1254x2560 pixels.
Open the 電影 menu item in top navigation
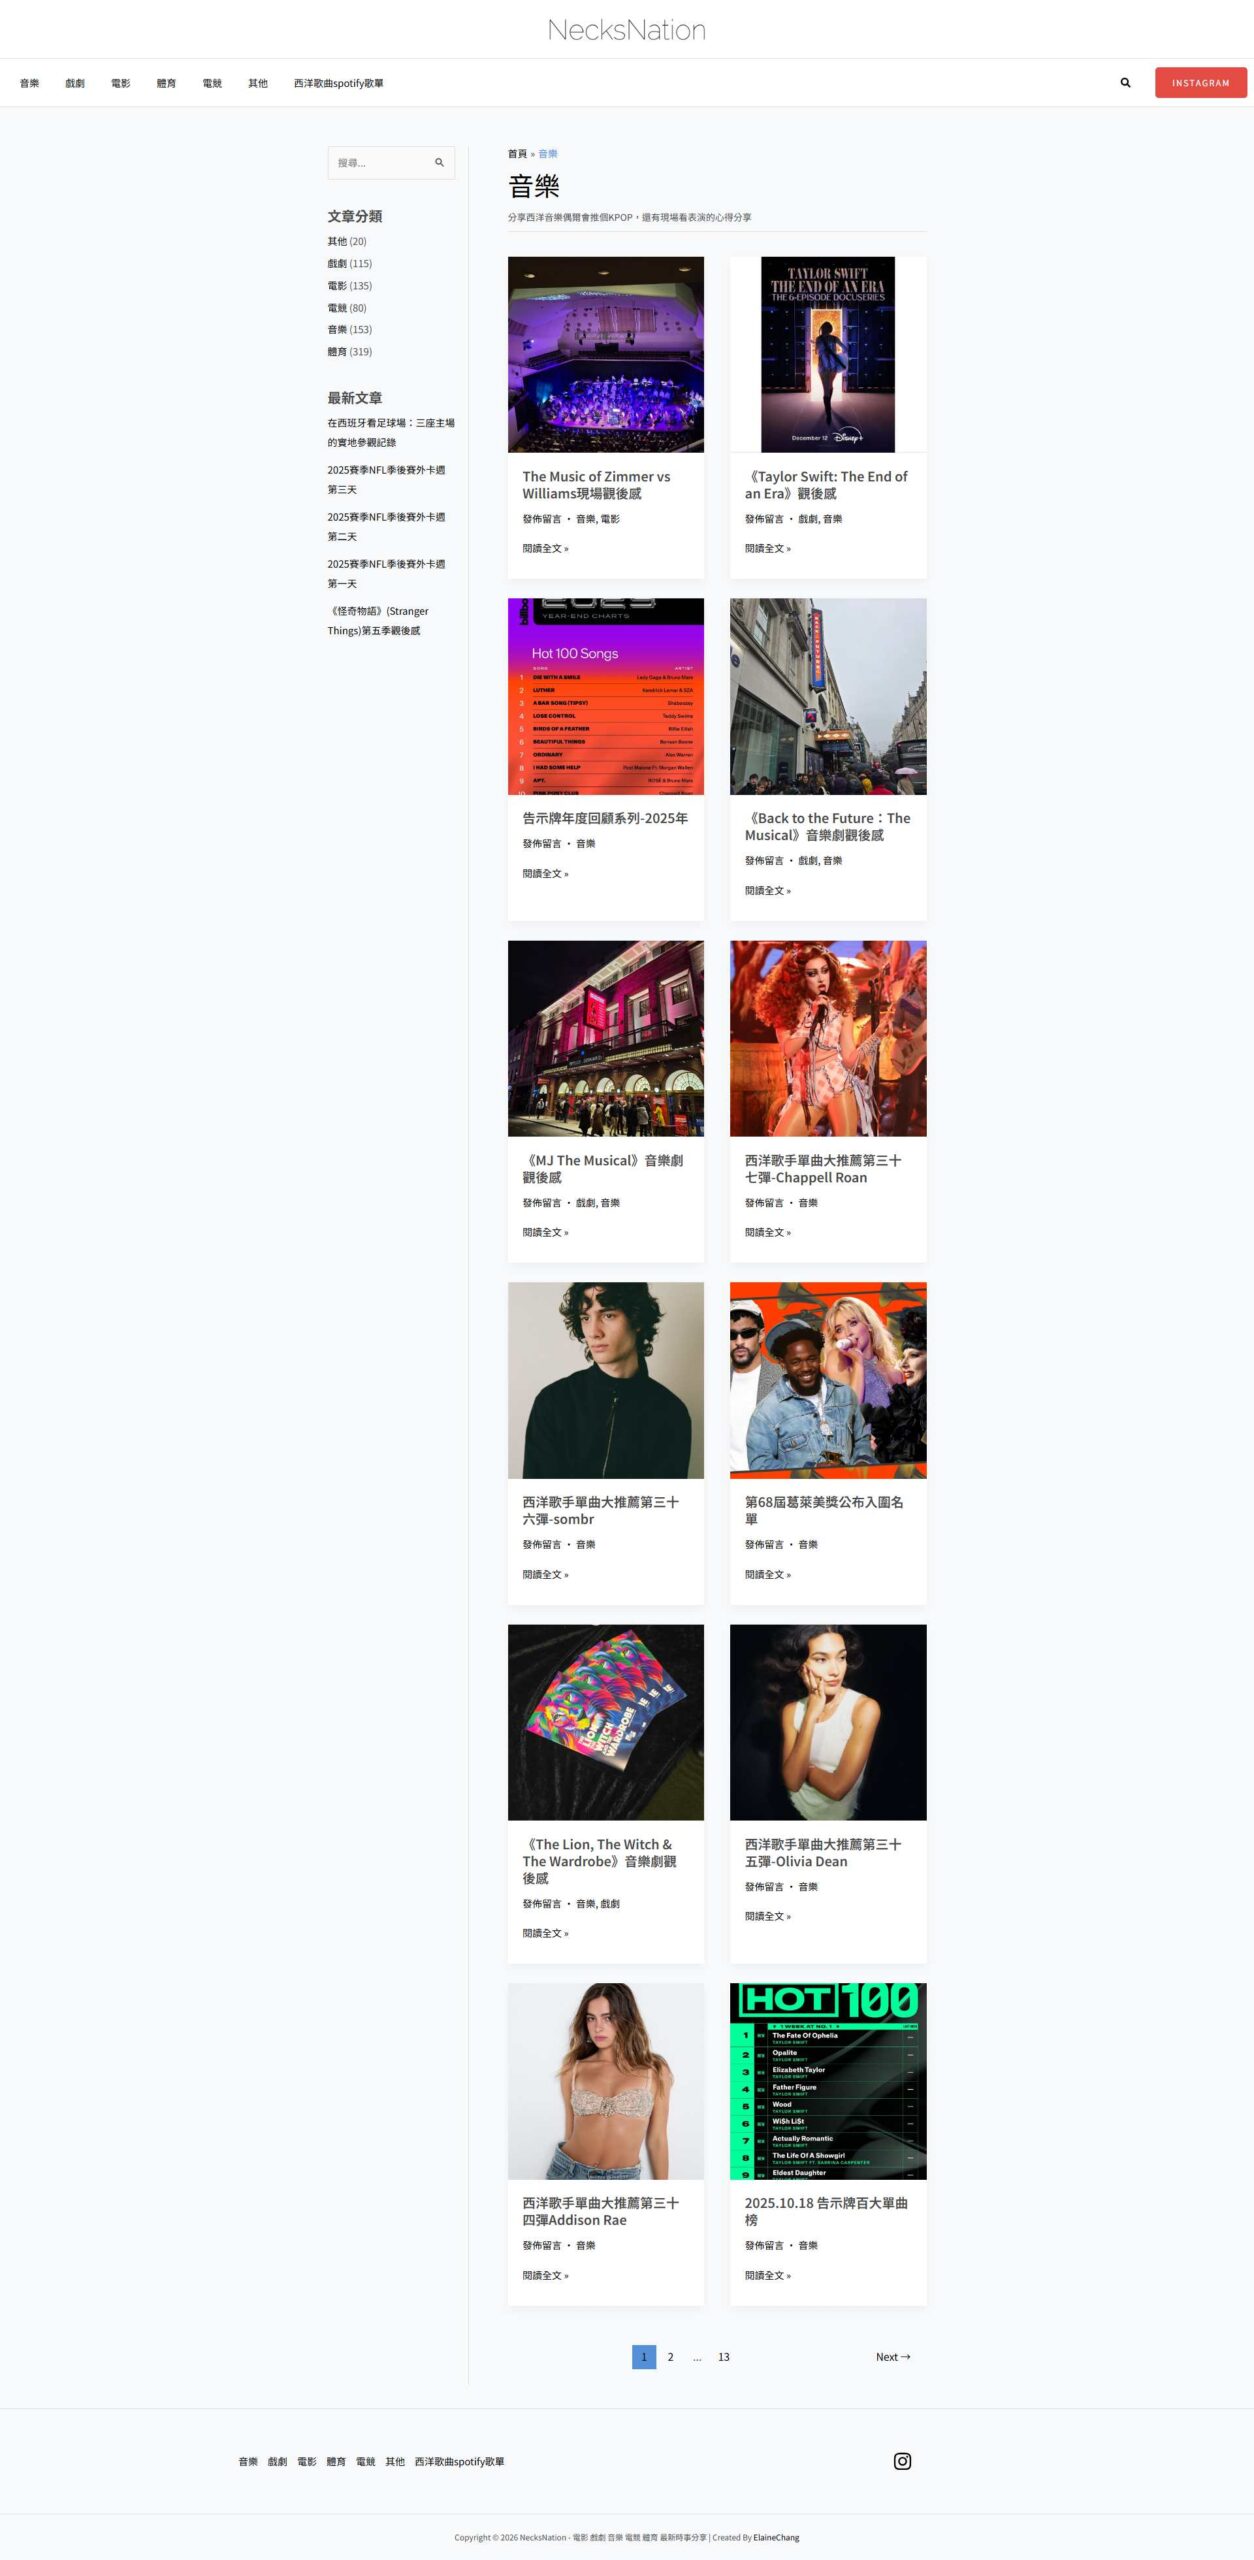coord(120,83)
